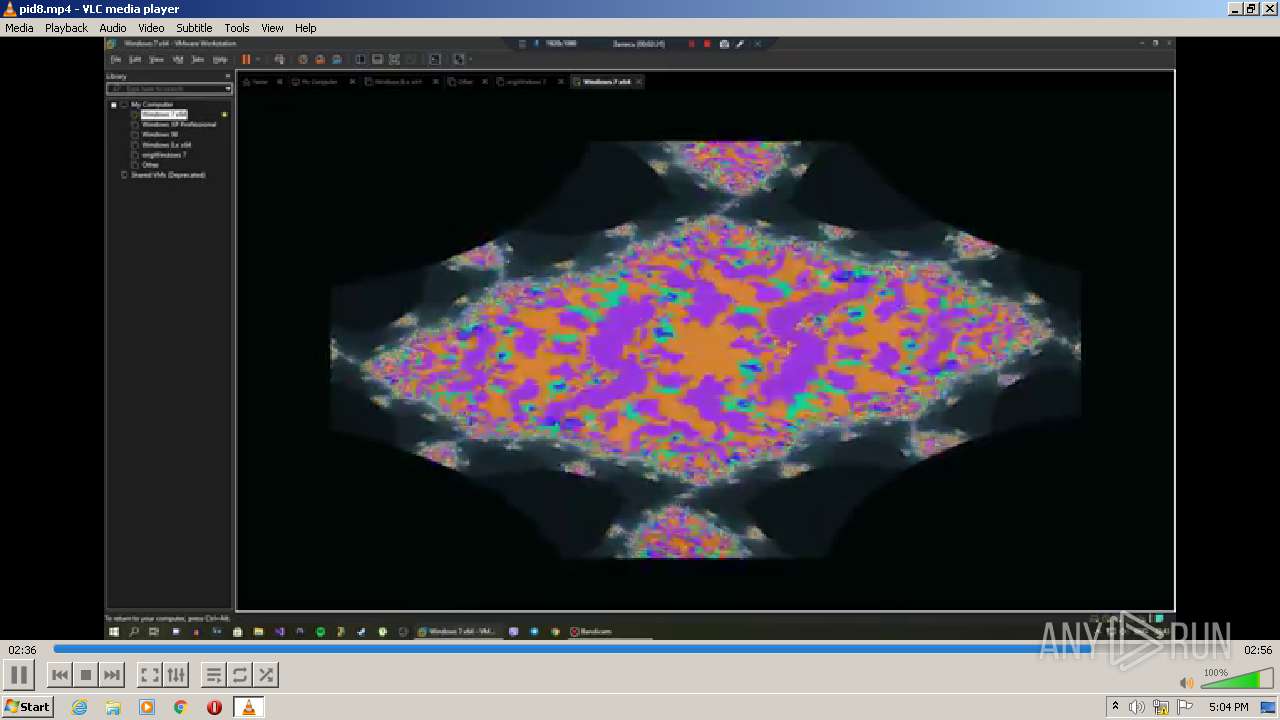Screen dimensions: 1280x720
Task: Launch Internet Explorer from the taskbar
Action: [79, 707]
